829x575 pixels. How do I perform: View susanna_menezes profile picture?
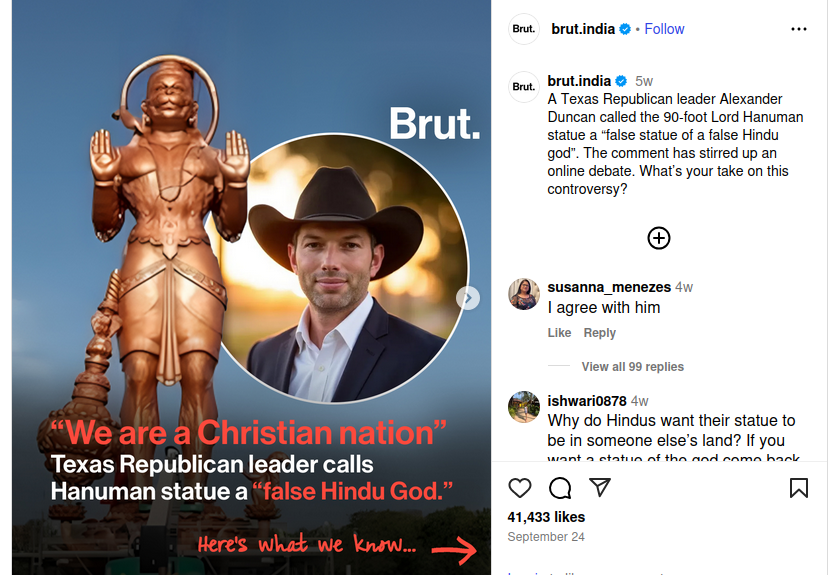(524, 294)
